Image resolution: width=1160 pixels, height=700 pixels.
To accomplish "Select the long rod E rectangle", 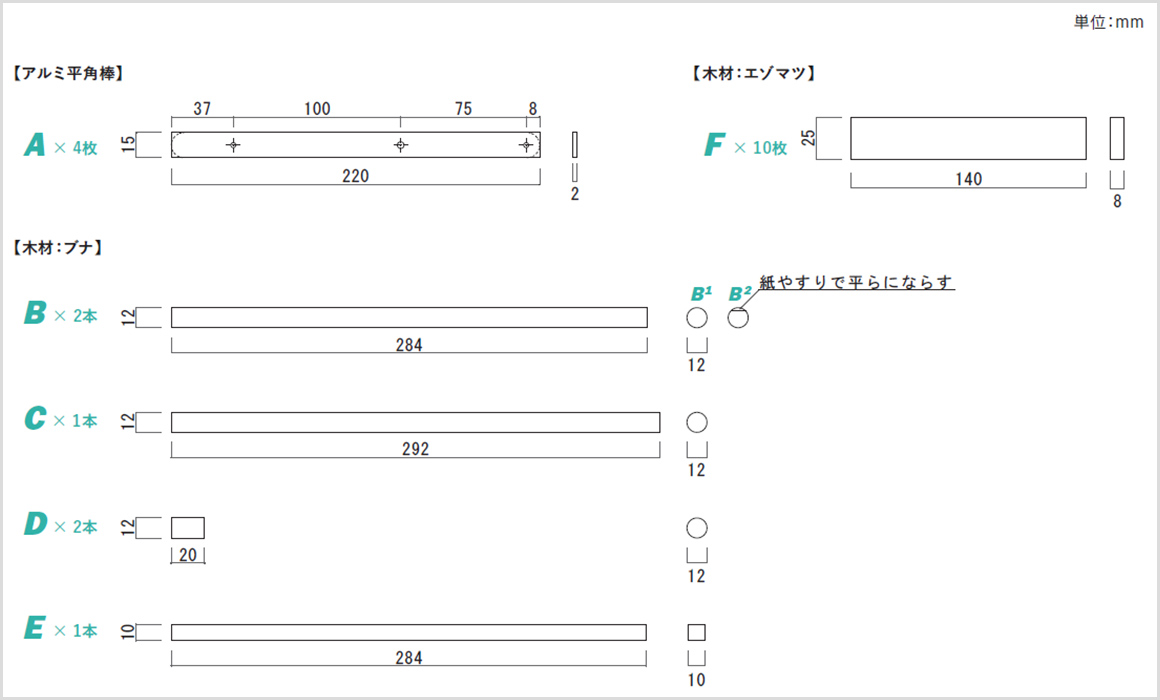I will pos(408,632).
